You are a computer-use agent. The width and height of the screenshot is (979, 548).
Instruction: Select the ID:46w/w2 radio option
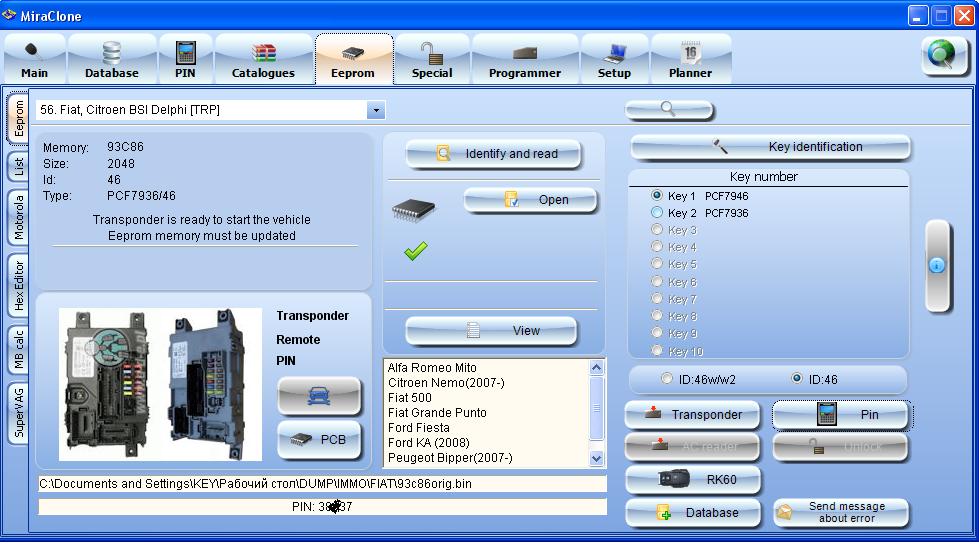click(x=667, y=379)
